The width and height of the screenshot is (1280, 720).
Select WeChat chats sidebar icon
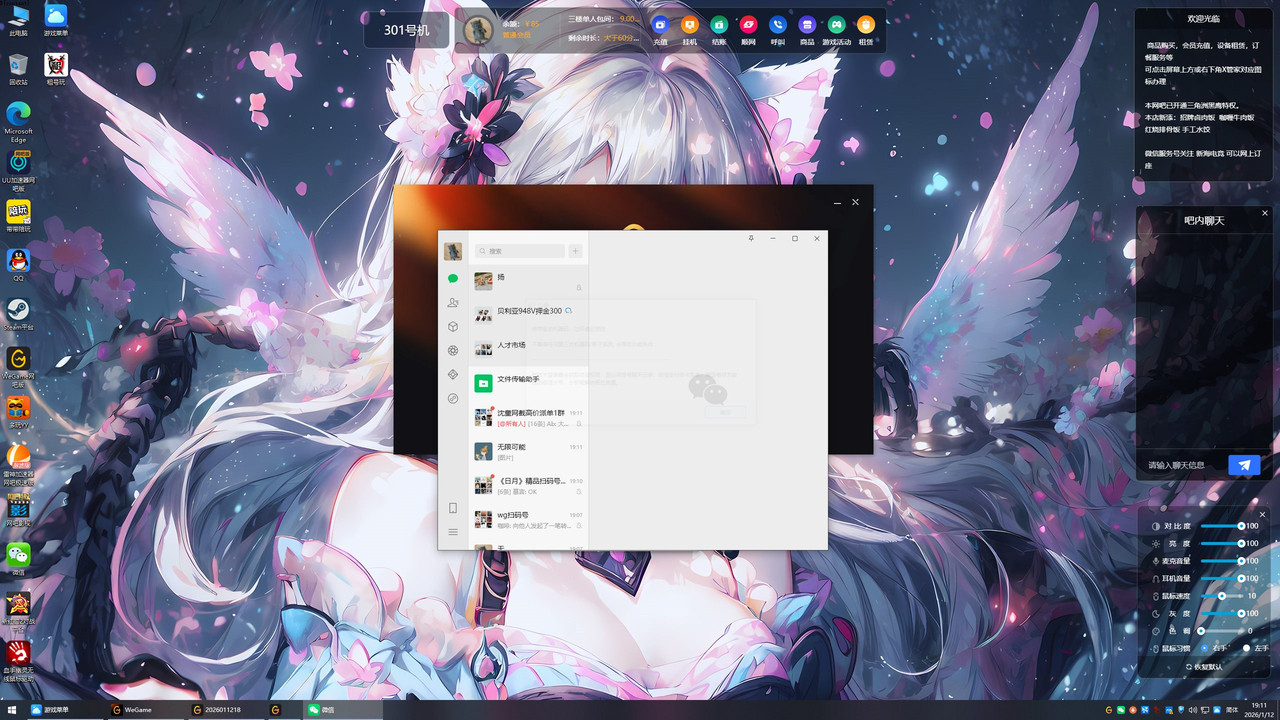pos(453,279)
